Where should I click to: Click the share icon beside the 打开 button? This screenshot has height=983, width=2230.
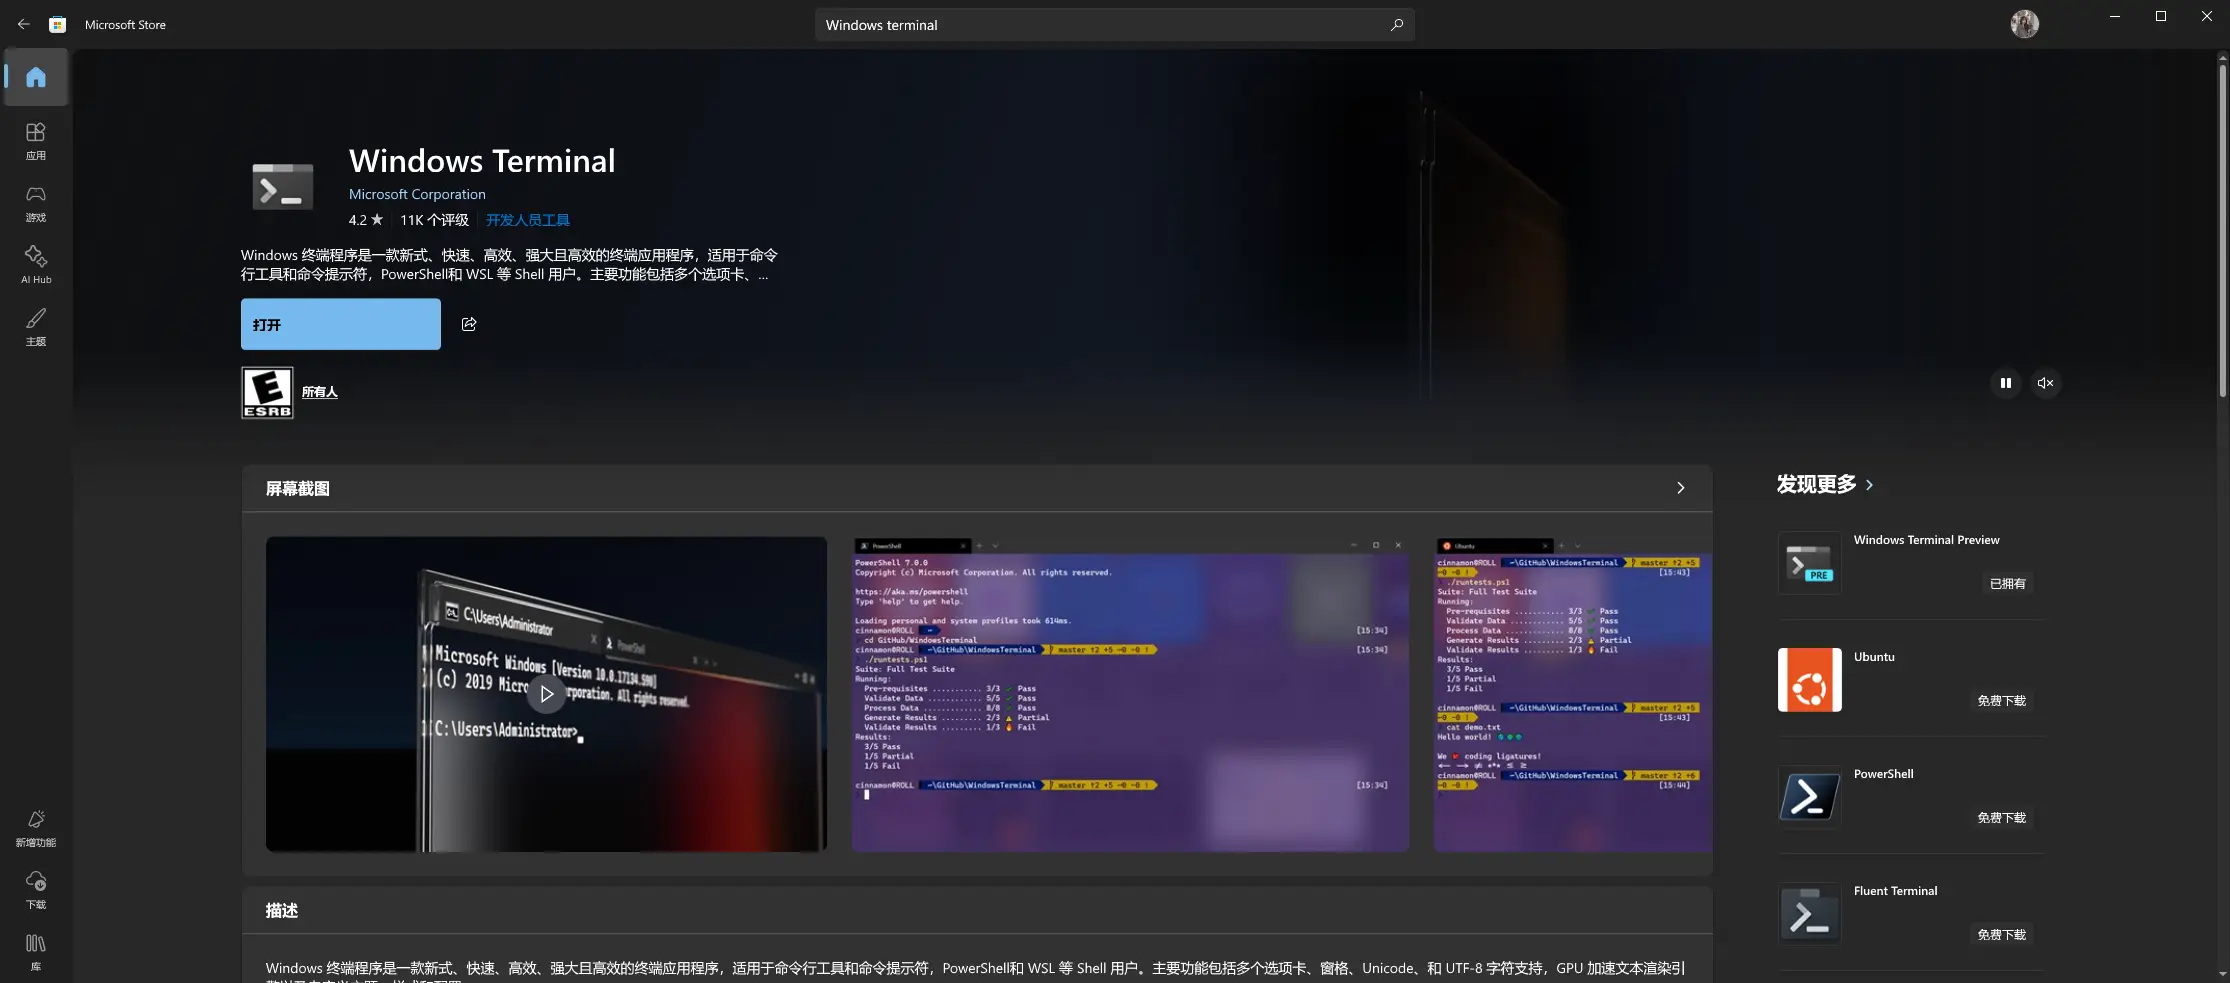coord(469,324)
